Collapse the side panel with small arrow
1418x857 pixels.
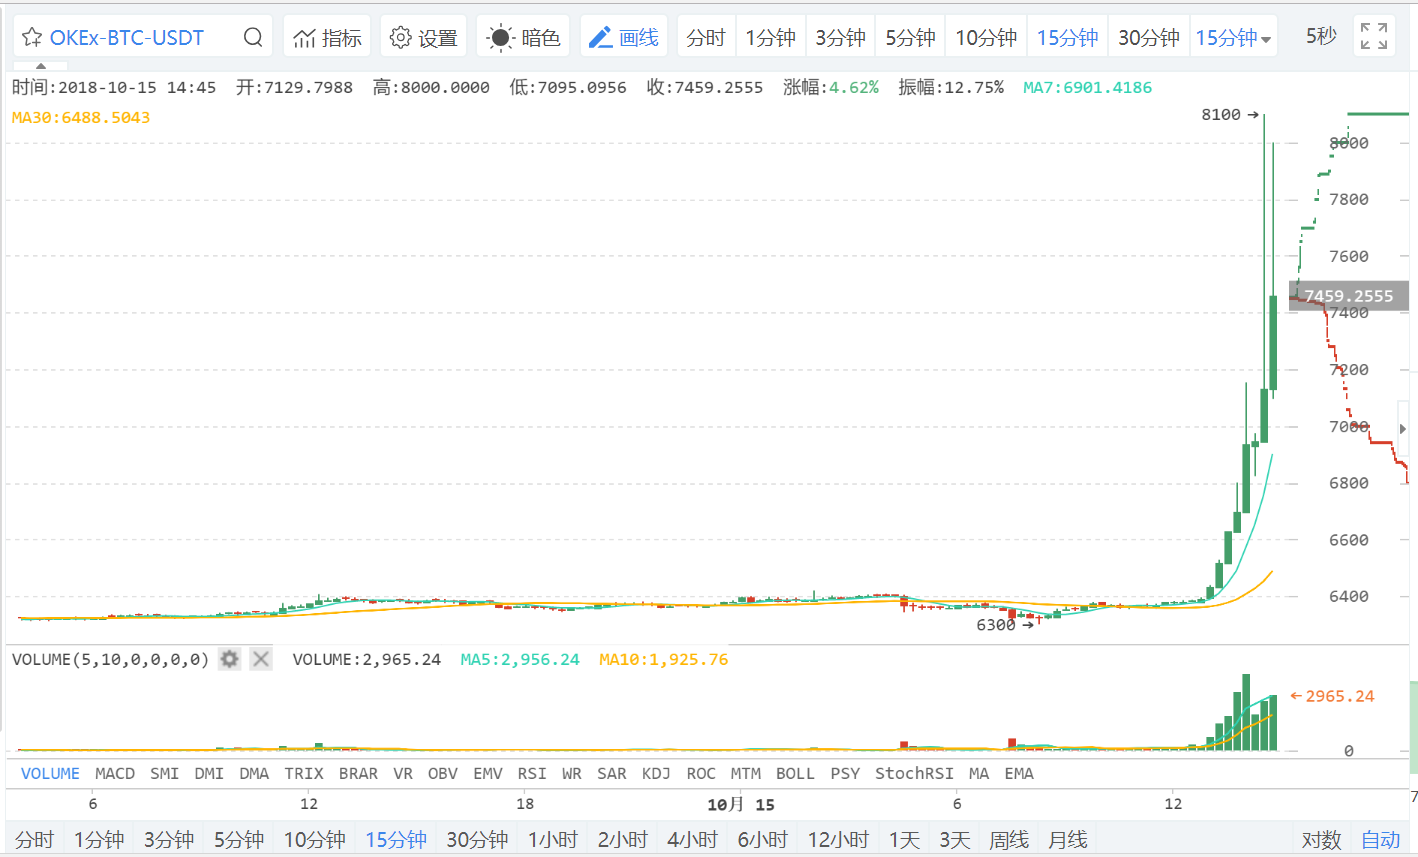point(1402,429)
